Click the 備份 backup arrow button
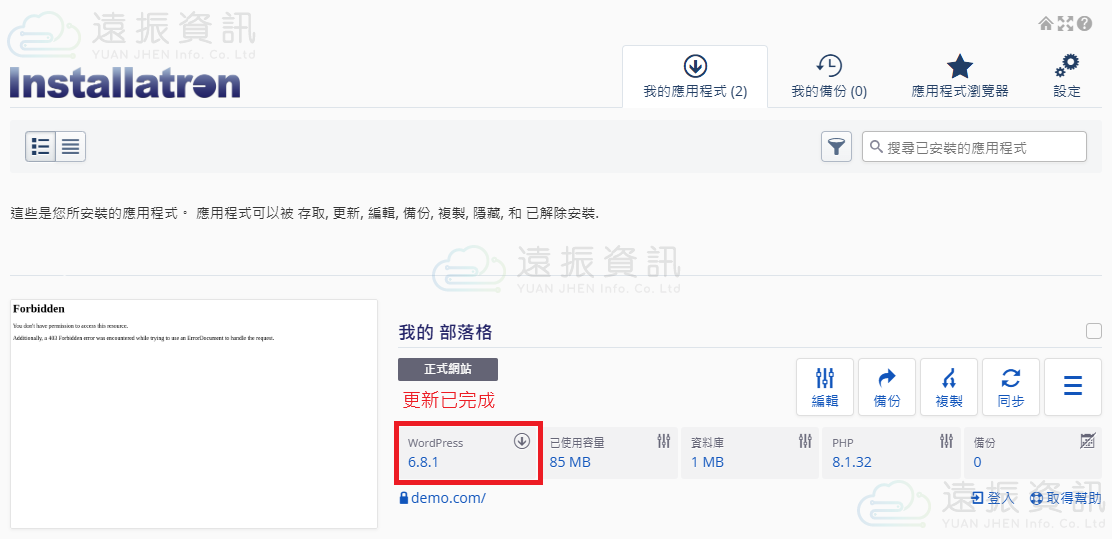The image size is (1112, 539). point(886,387)
